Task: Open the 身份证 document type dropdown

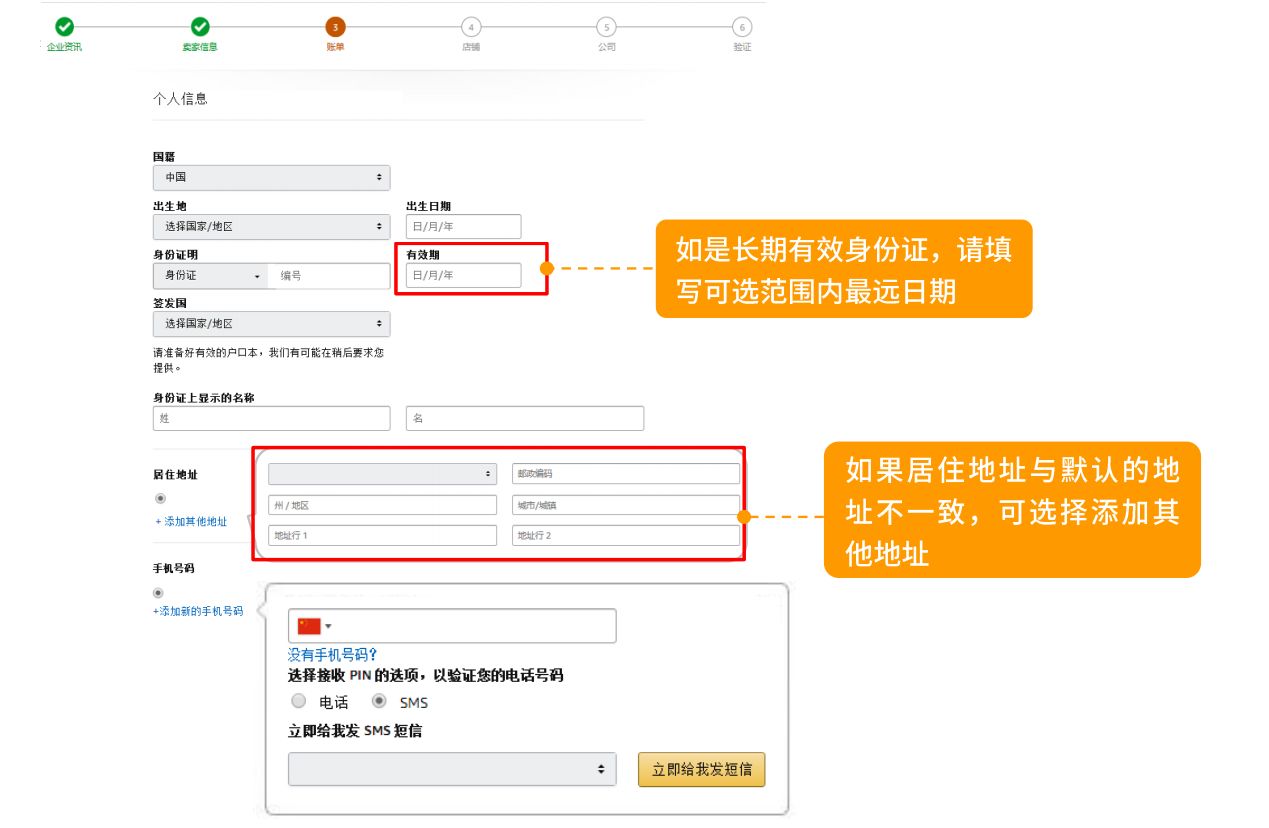Action: 209,275
